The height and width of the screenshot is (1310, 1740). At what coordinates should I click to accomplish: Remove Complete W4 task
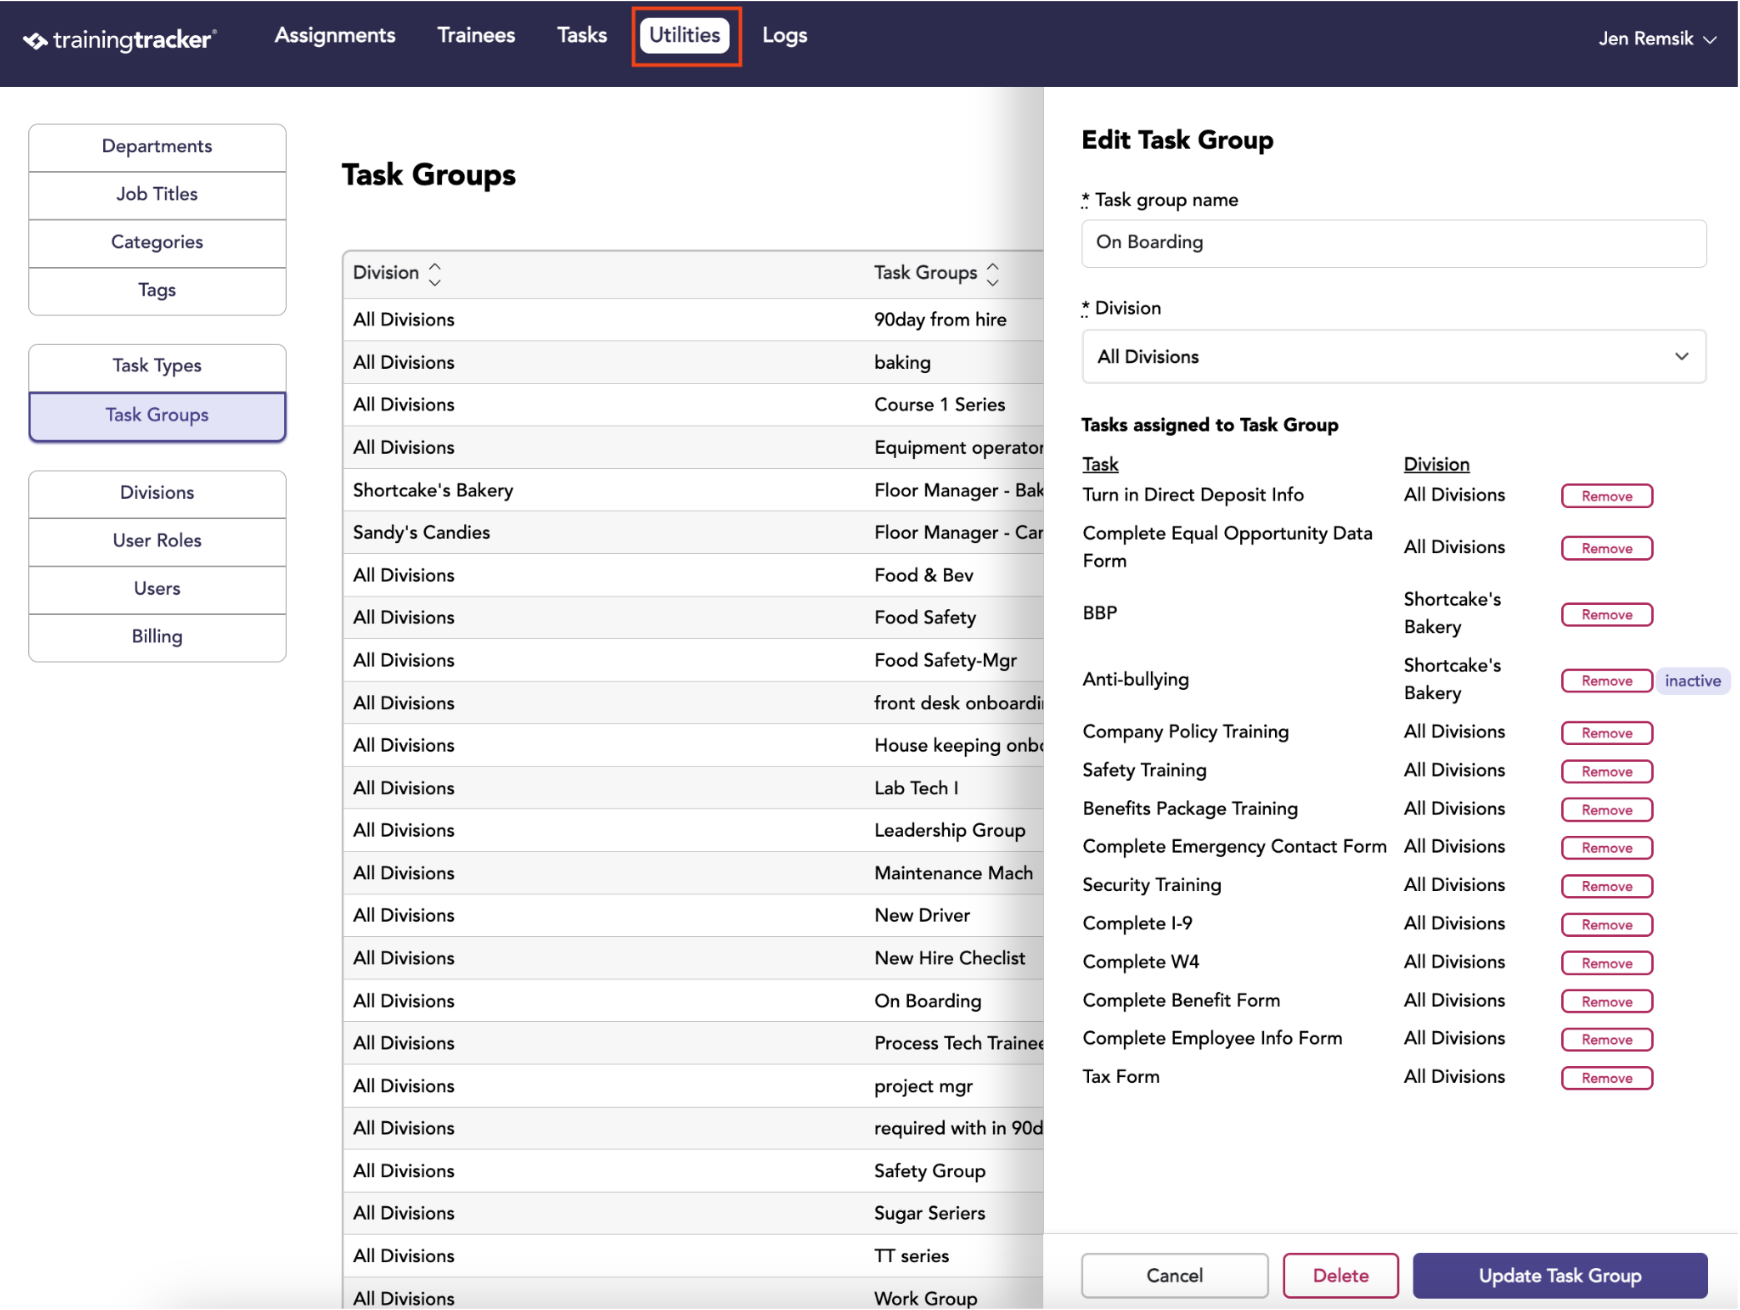[1606, 963]
